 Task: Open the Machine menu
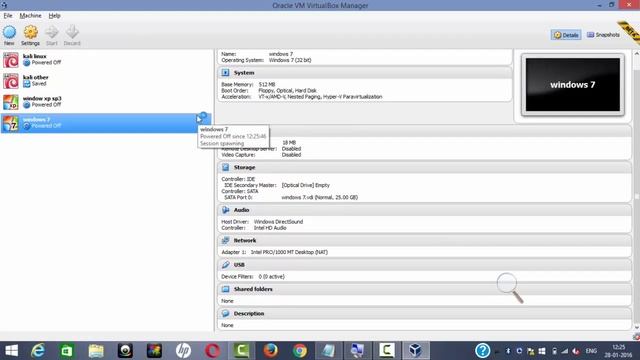point(30,16)
